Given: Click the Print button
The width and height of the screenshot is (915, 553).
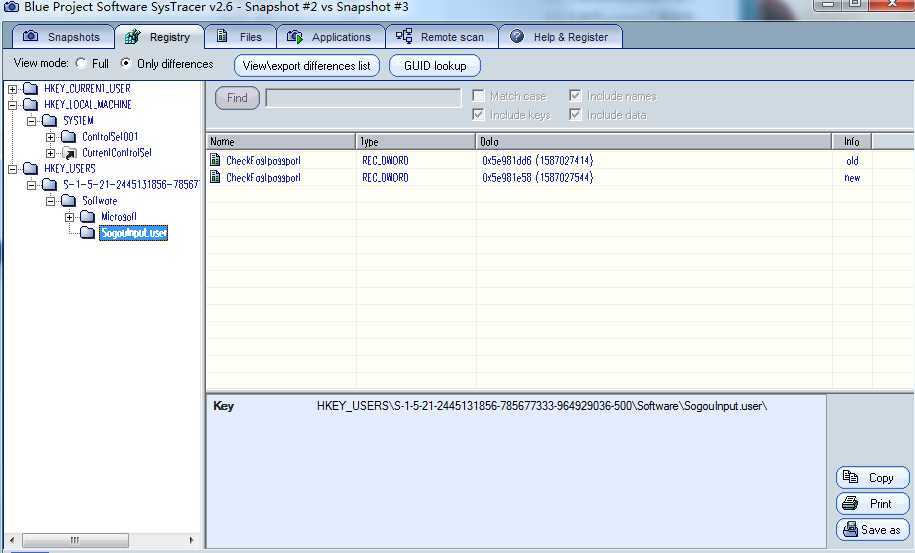Looking at the screenshot, I should pos(872,503).
